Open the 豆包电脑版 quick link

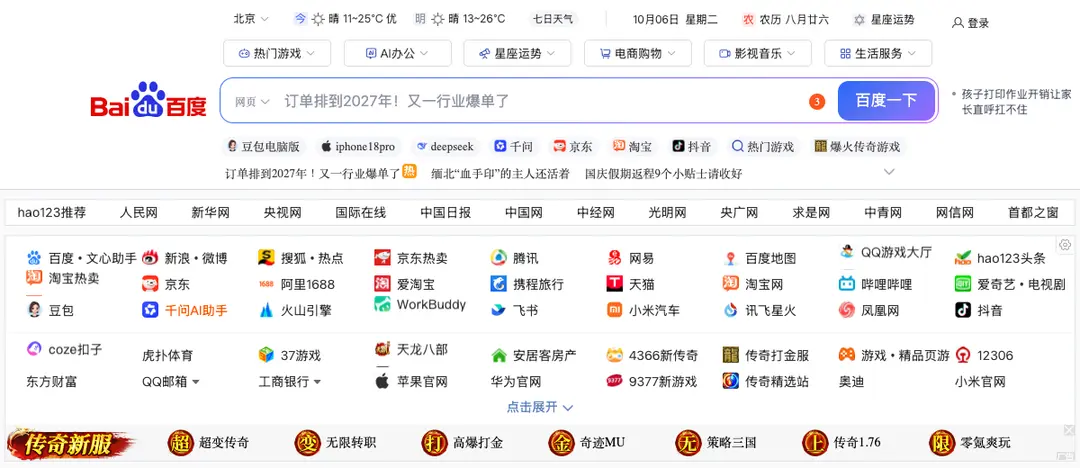tap(264, 146)
